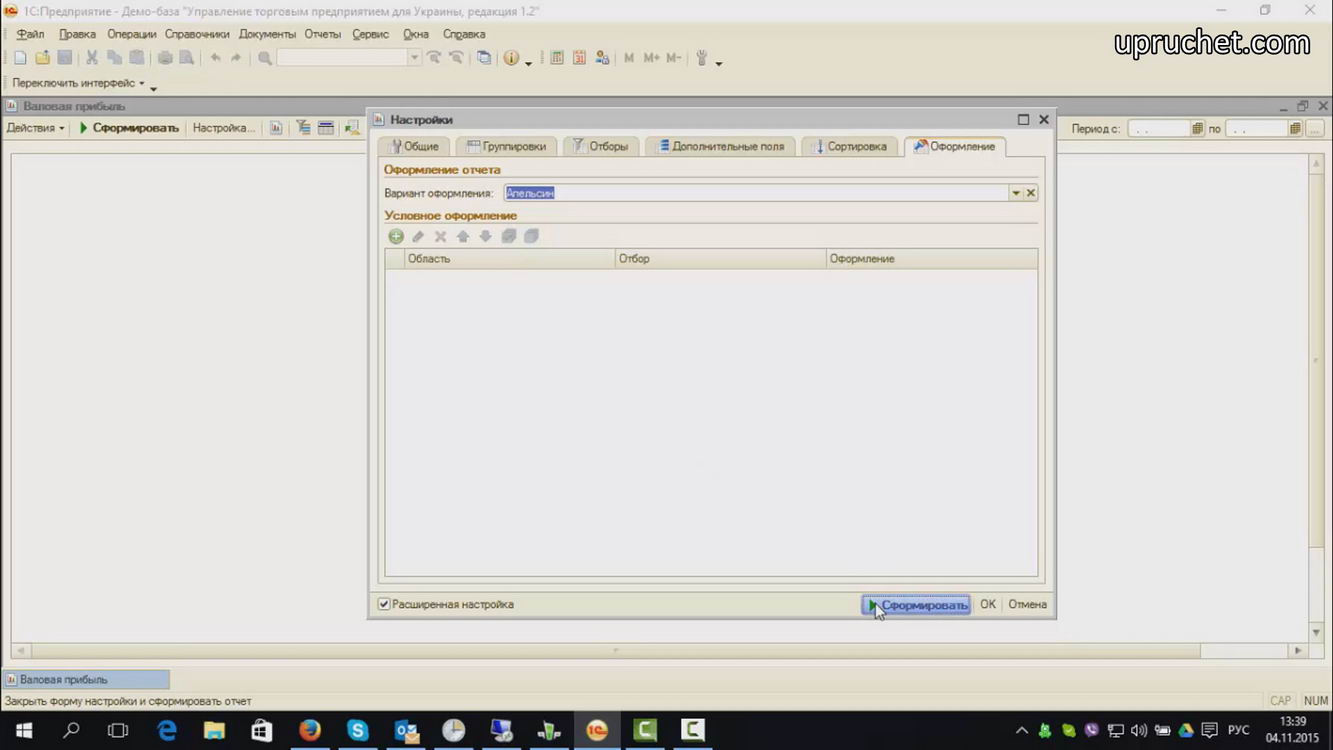Open Настройка... in the report toolbar
Image resolution: width=1333 pixels, height=750 pixels.
coord(224,128)
